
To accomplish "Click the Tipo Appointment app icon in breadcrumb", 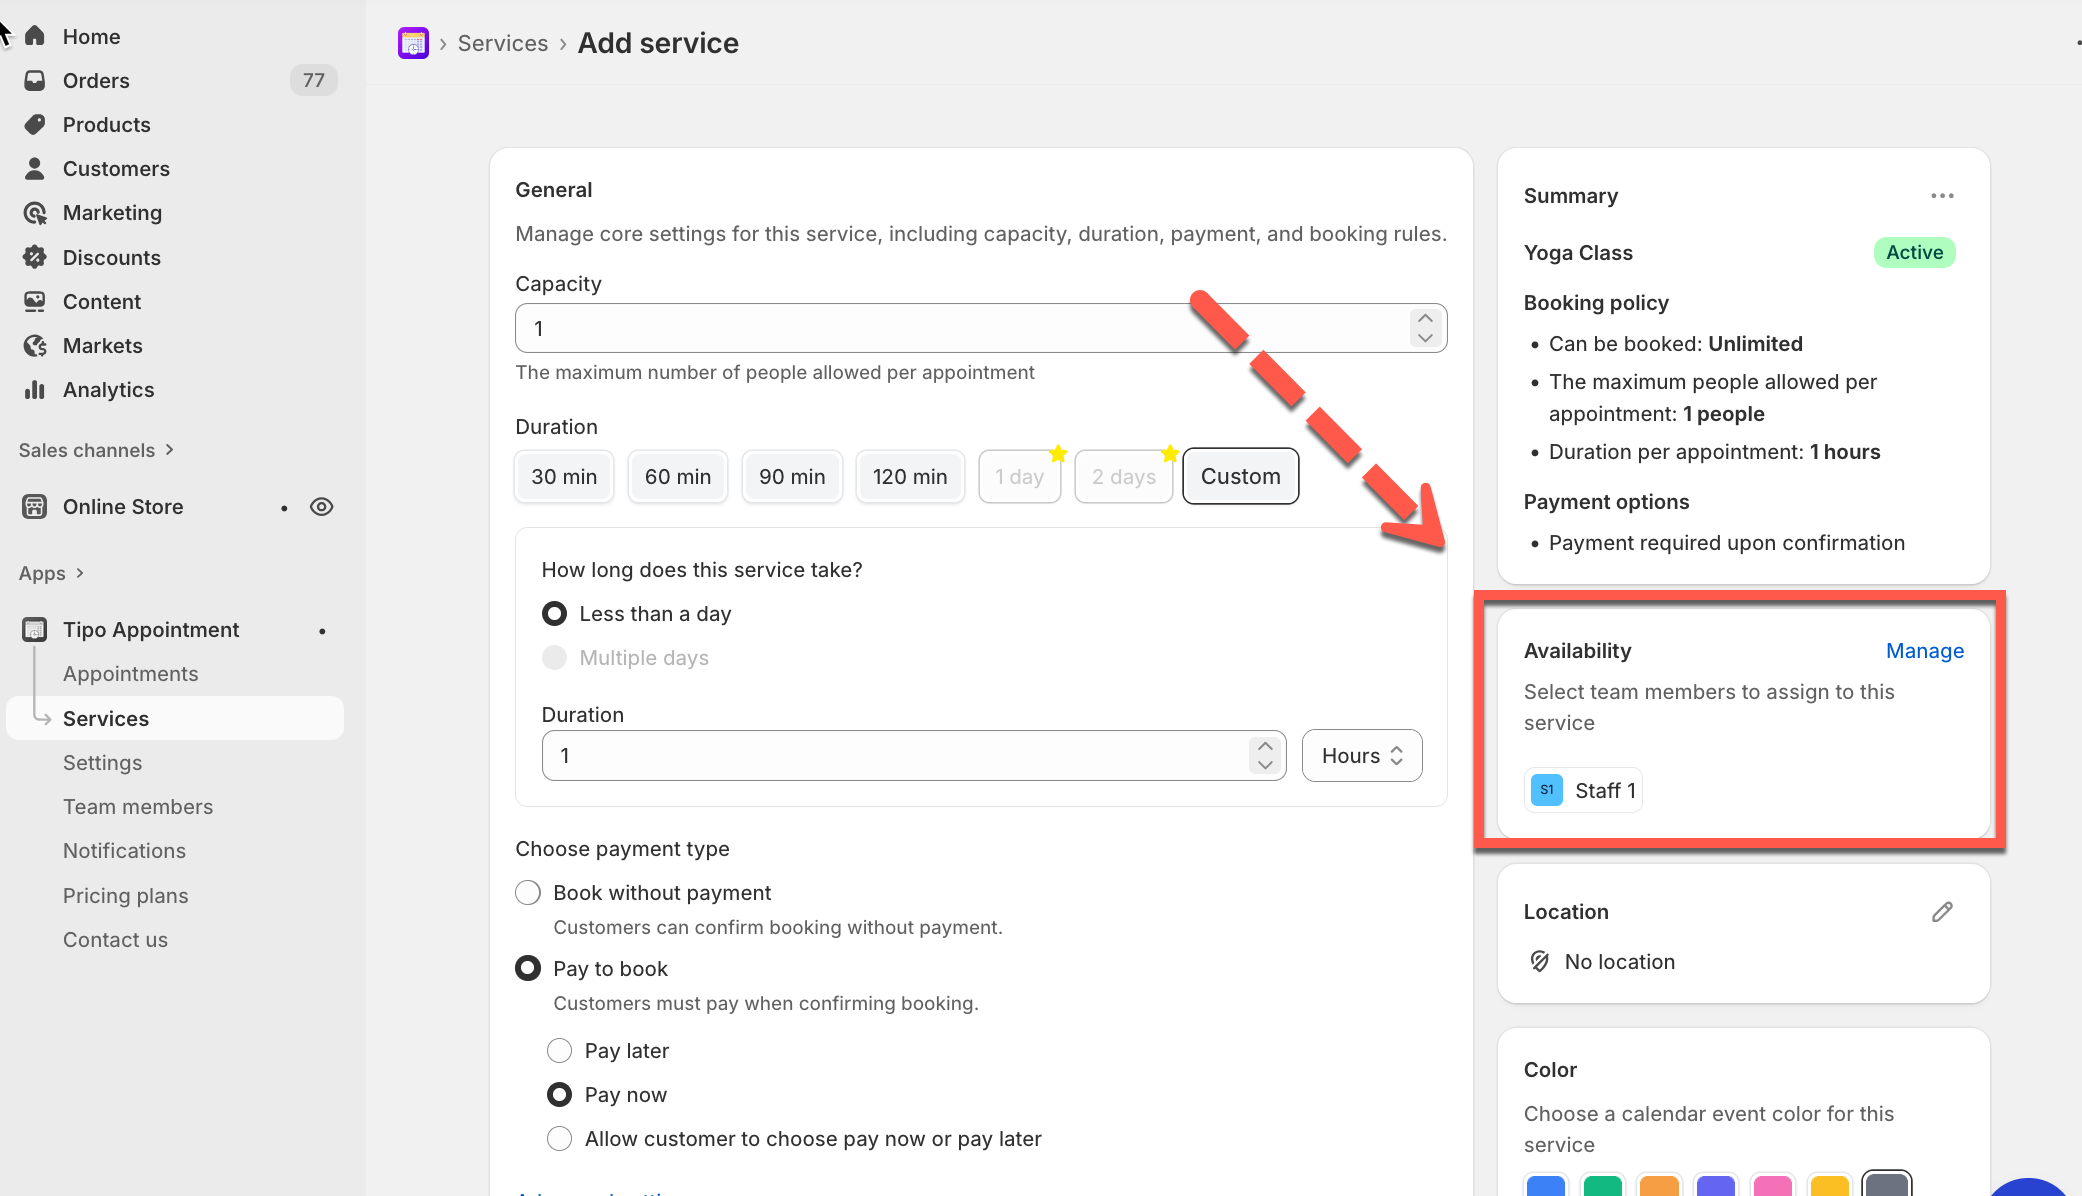I will (x=413, y=43).
